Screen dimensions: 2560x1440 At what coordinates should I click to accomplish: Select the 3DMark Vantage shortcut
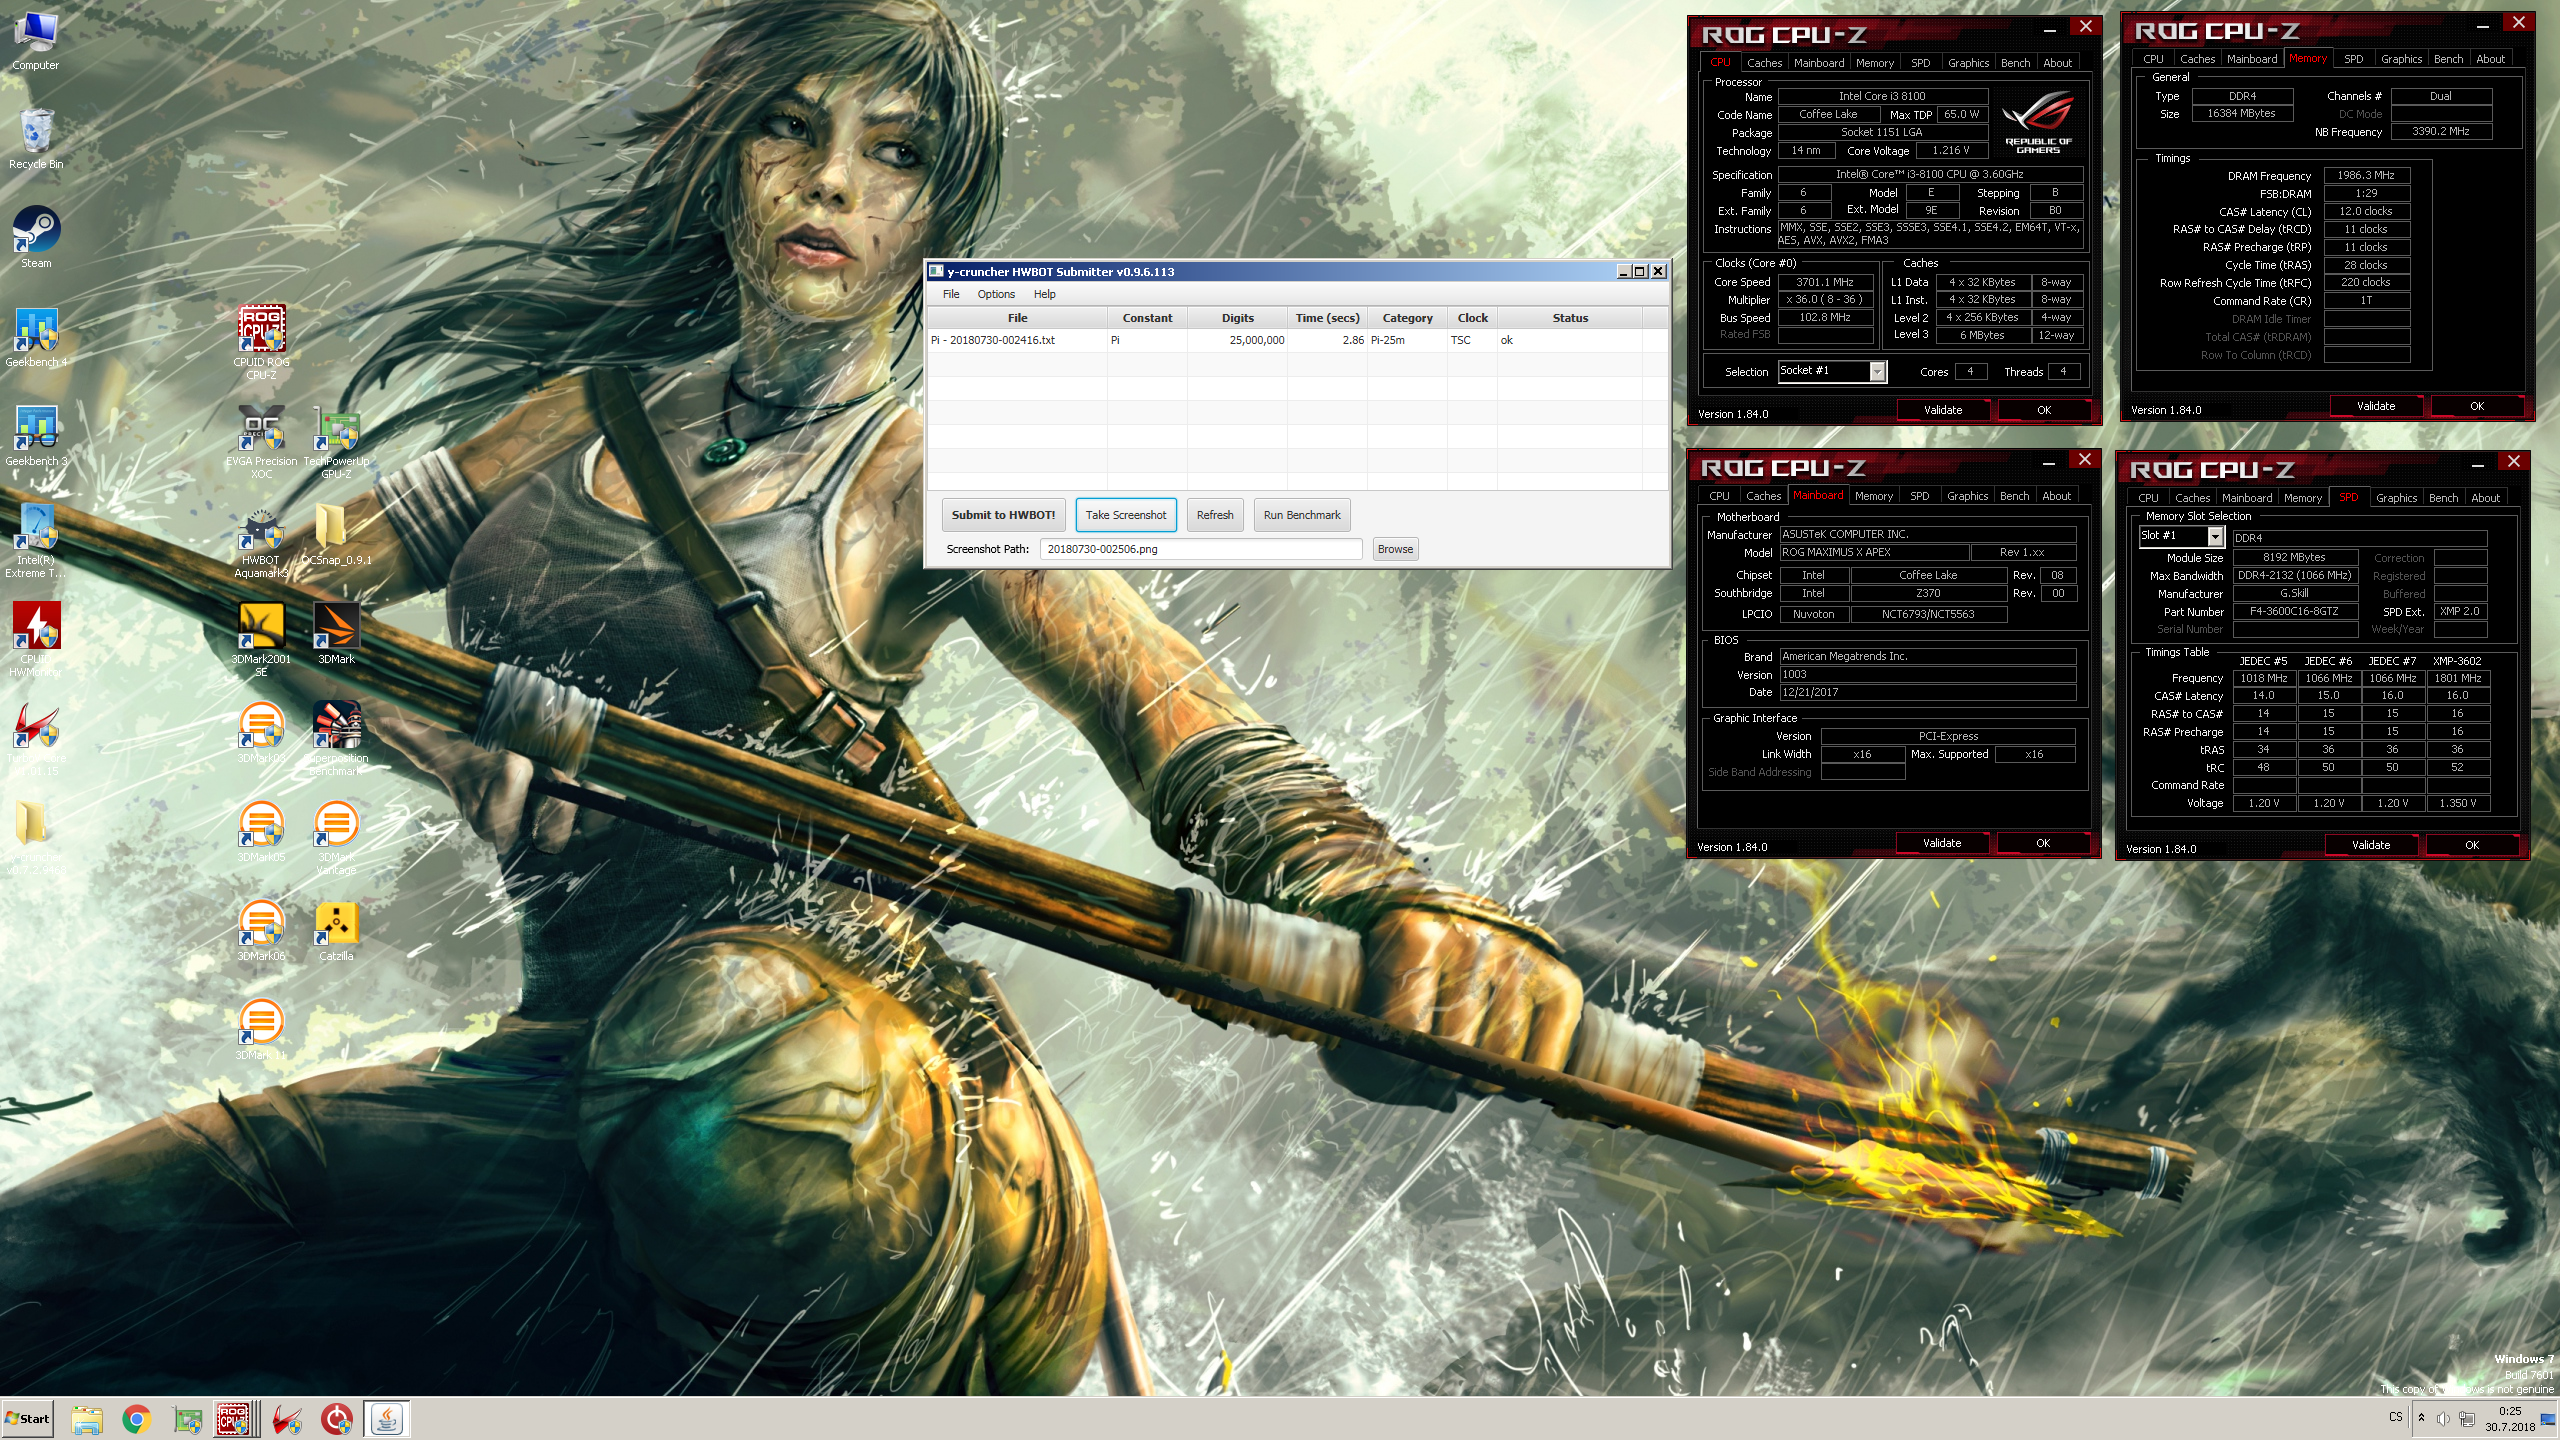pyautogui.click(x=336, y=838)
